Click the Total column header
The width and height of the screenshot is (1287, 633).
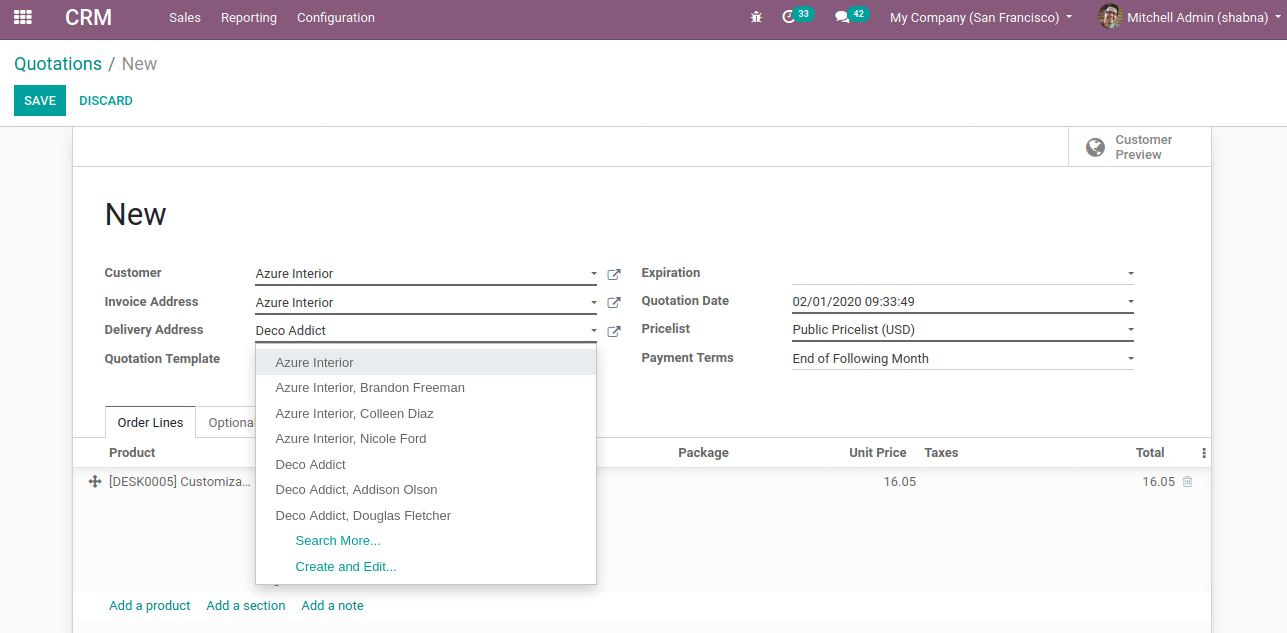tap(1150, 453)
